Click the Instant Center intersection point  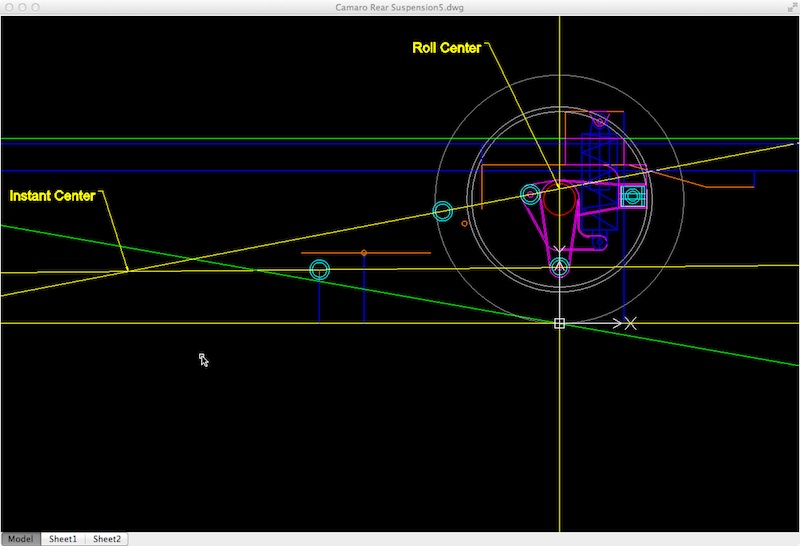[x=127, y=270]
